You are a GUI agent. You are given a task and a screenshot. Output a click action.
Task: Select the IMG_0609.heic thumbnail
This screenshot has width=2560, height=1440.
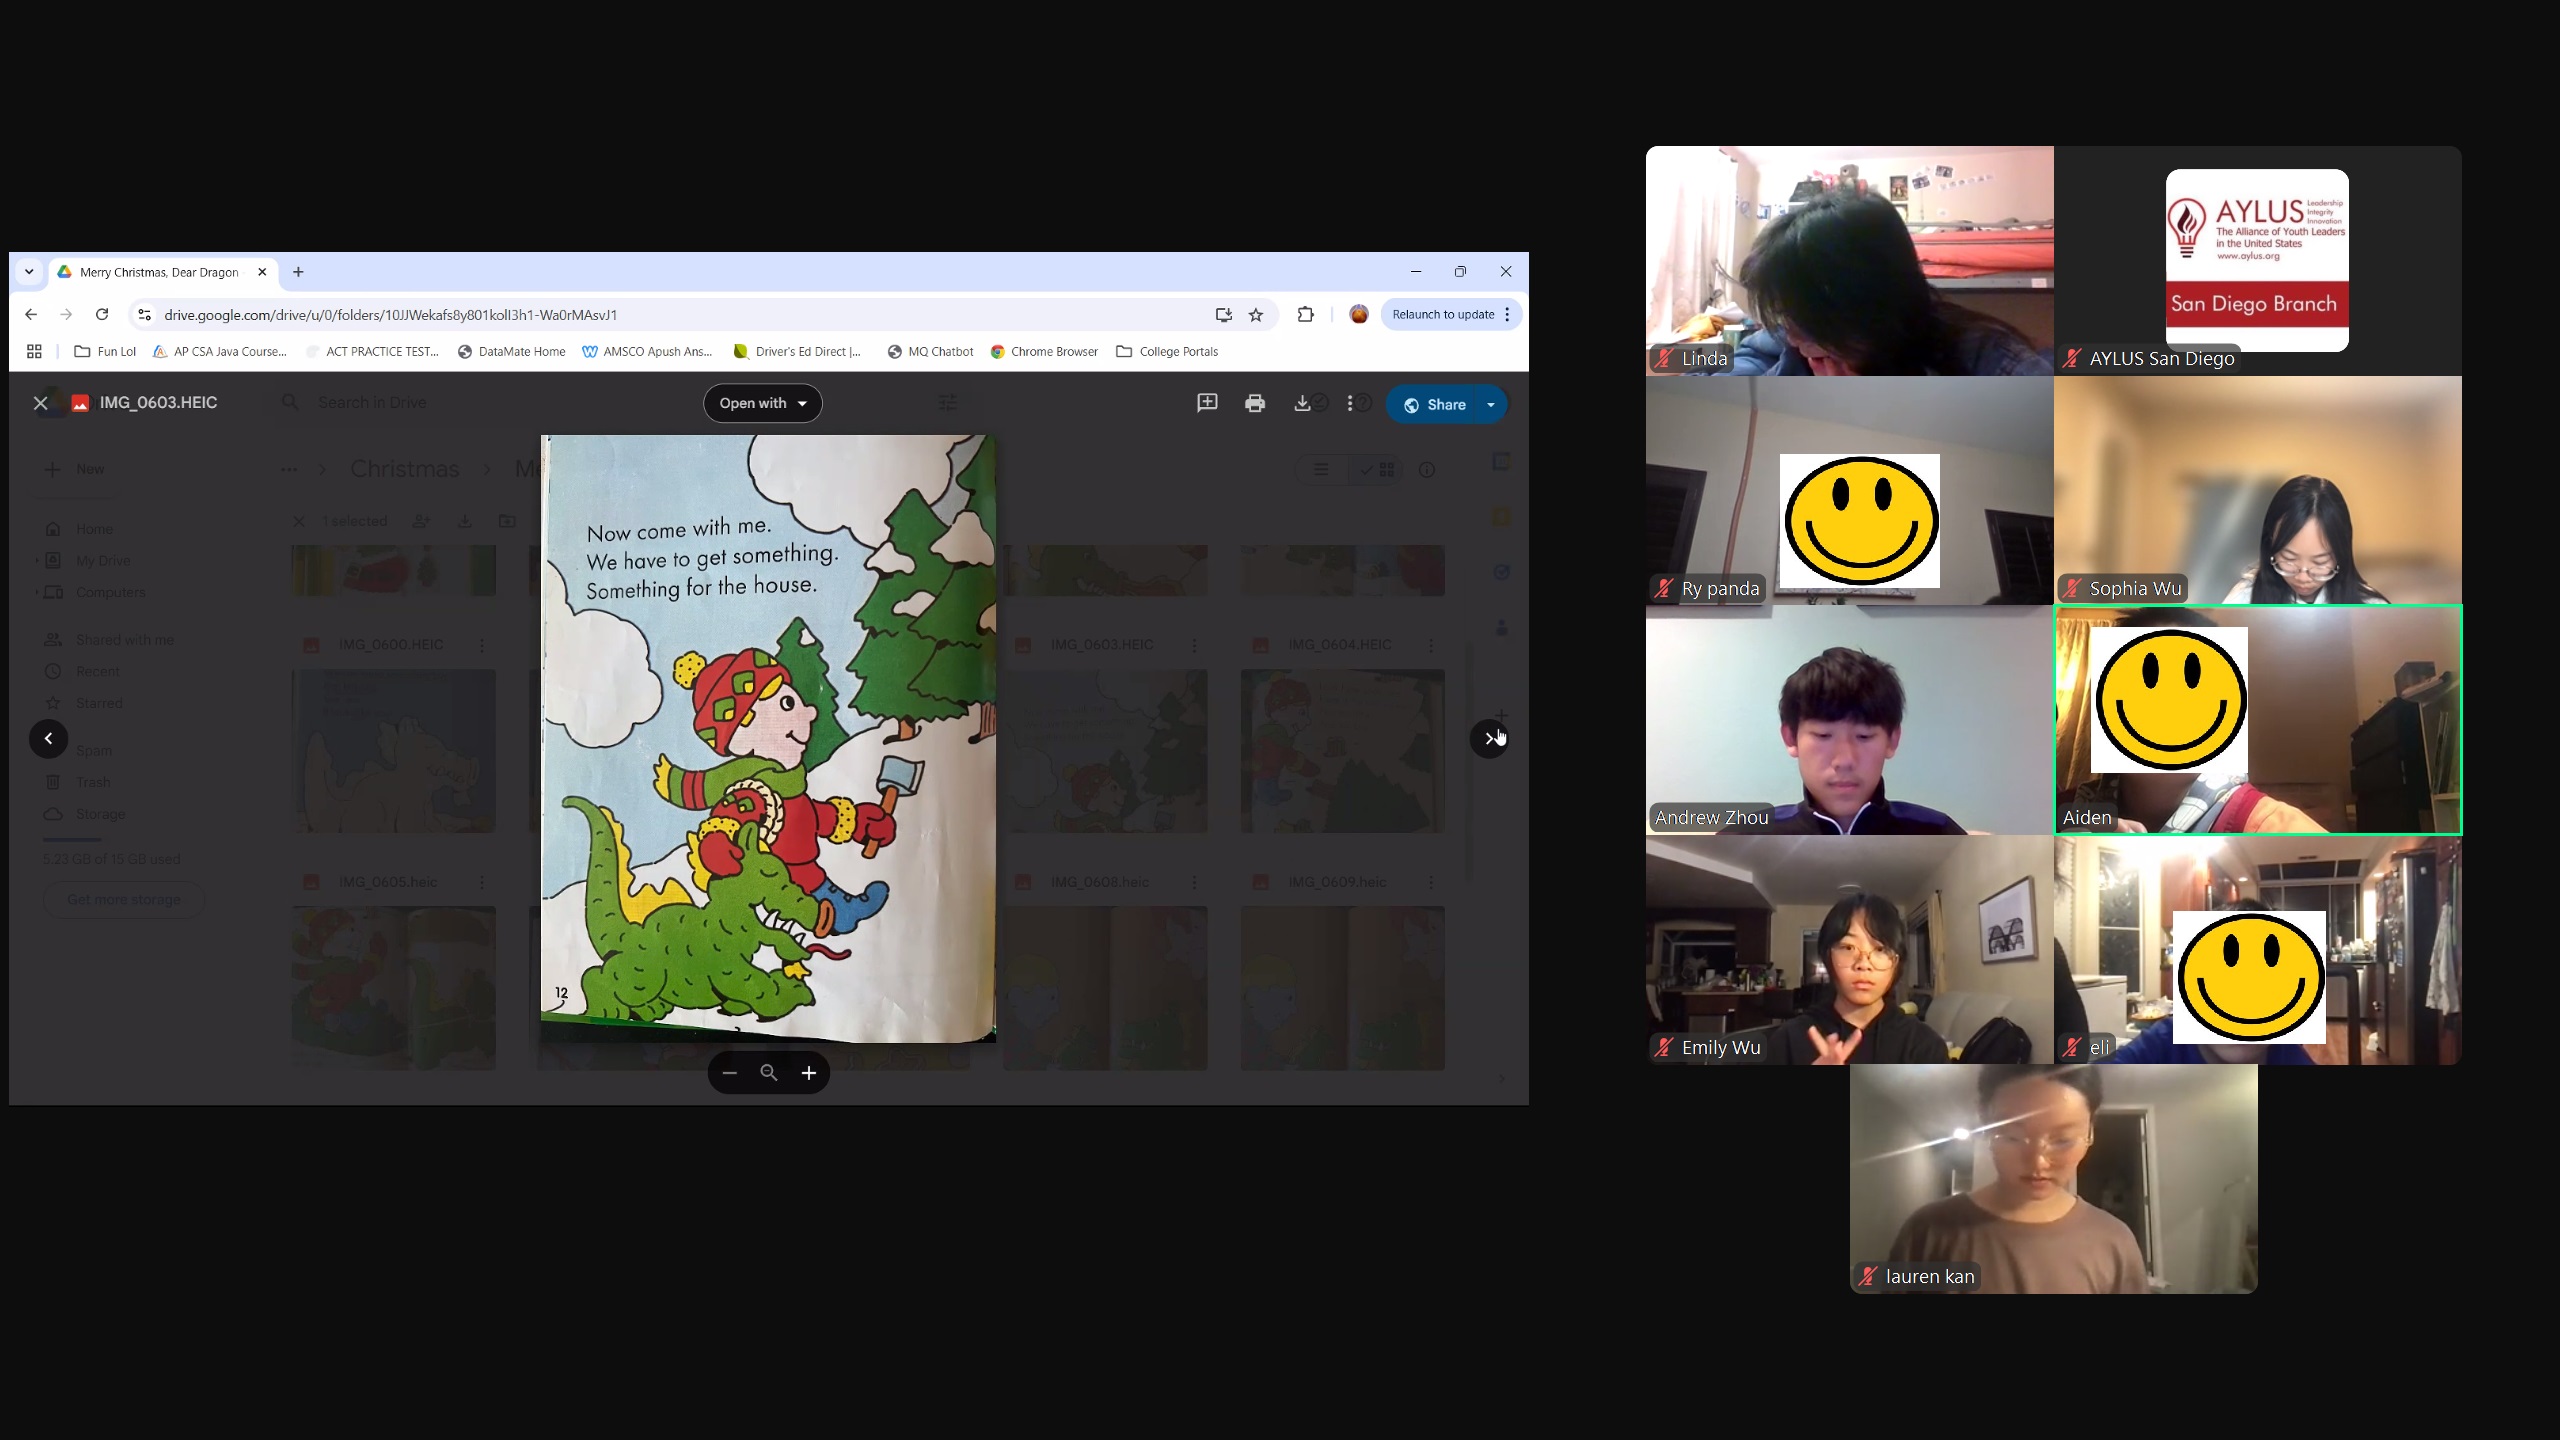coord(1342,988)
